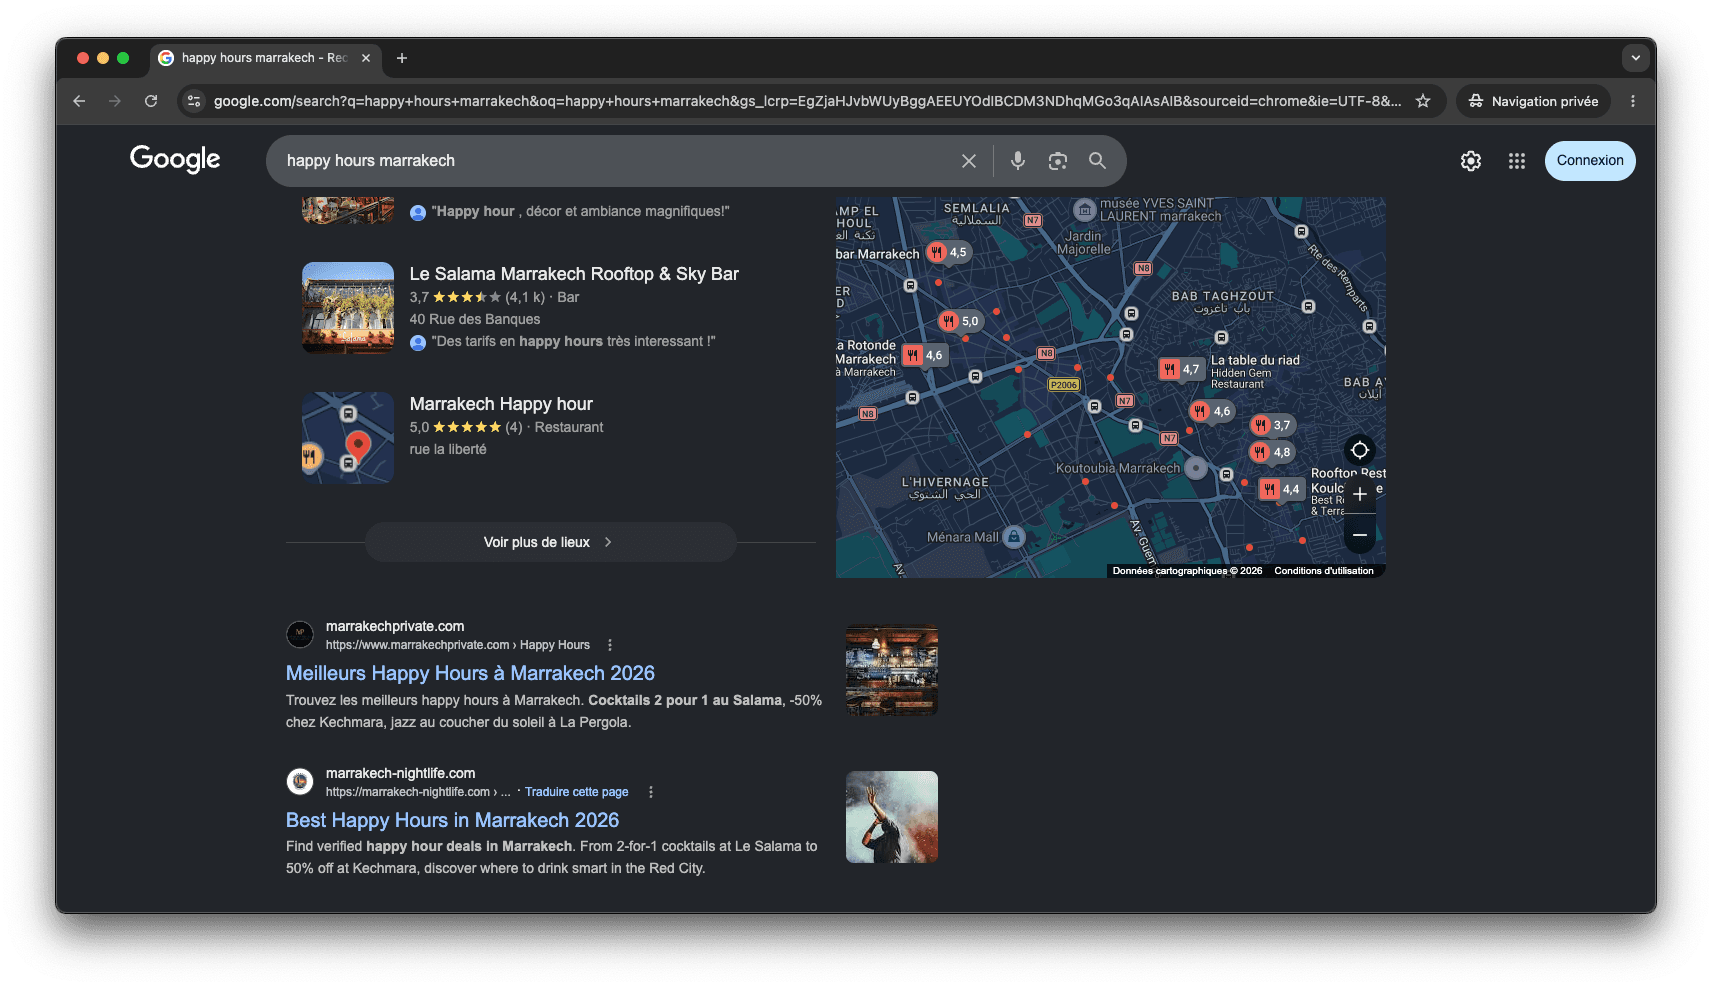
Task: Open the Google apps grid
Action: click(1516, 161)
